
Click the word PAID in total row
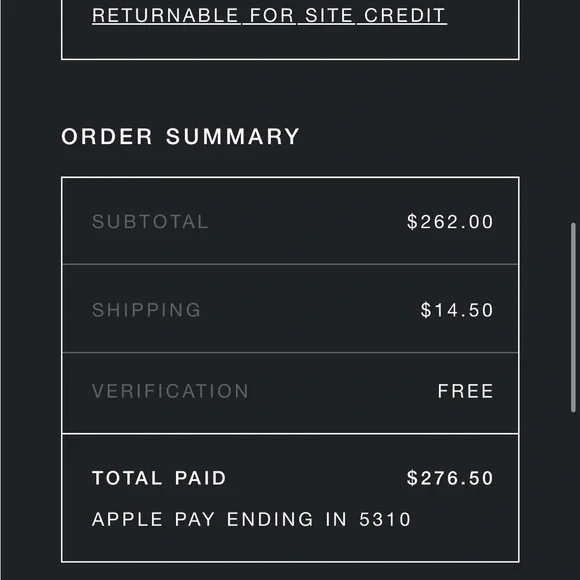[x=200, y=478]
